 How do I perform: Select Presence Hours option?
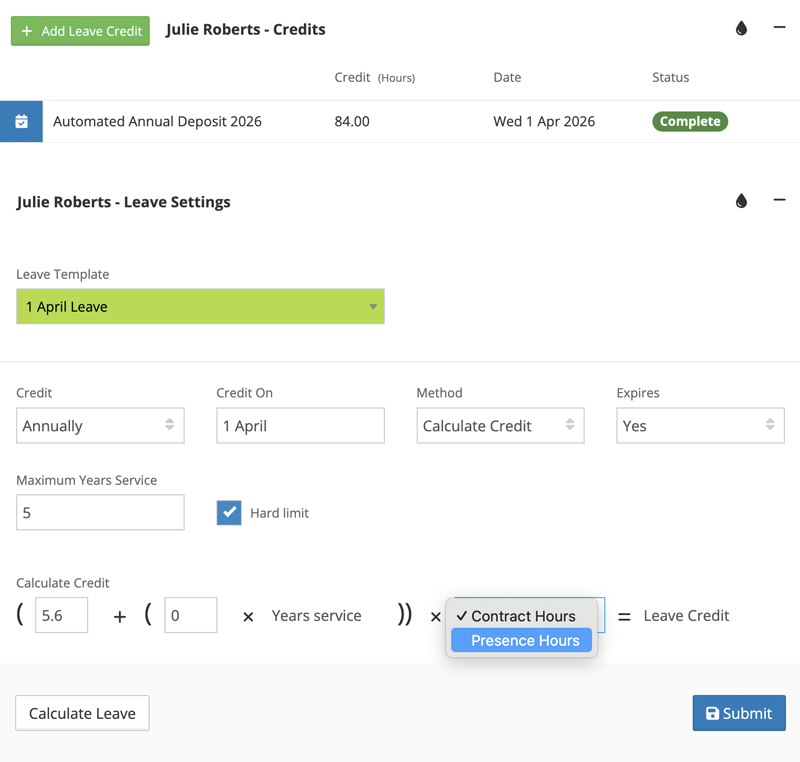(521, 640)
